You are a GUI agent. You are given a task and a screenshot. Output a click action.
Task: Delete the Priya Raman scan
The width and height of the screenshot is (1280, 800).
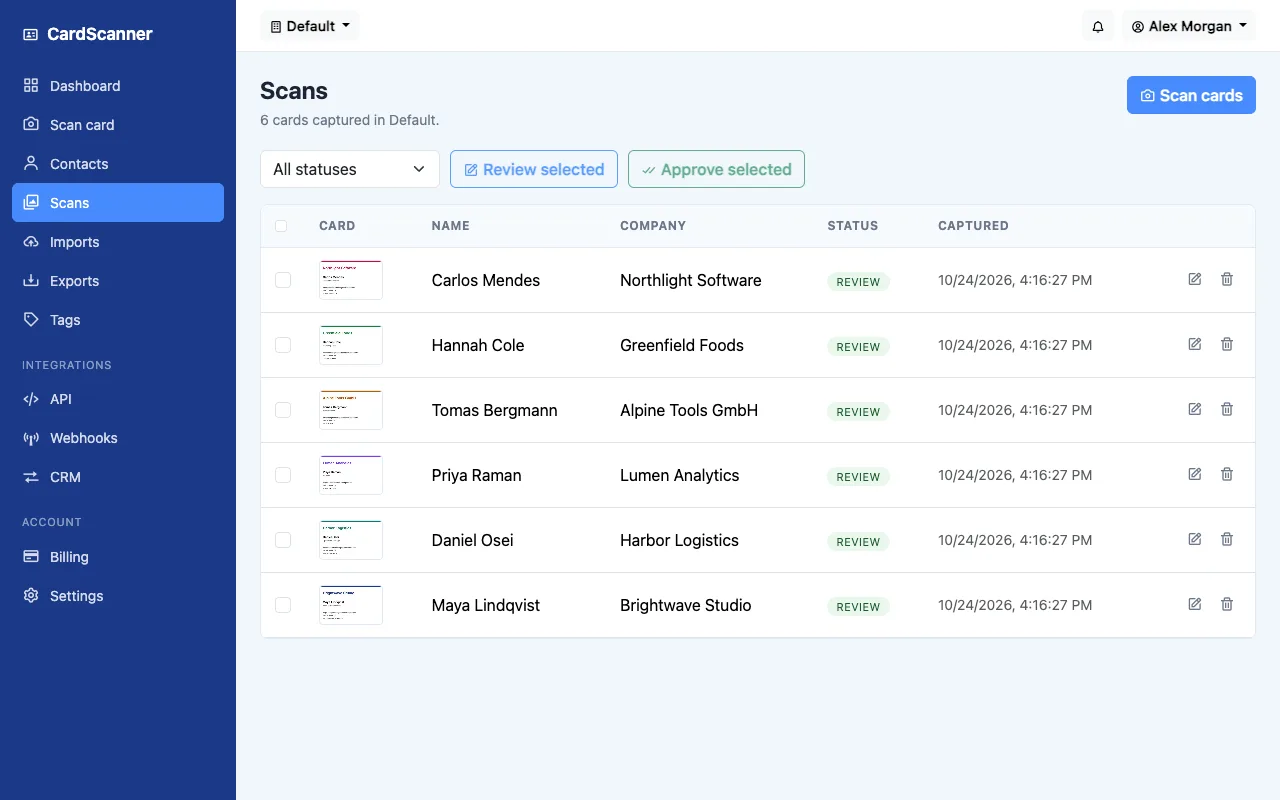click(x=1227, y=474)
